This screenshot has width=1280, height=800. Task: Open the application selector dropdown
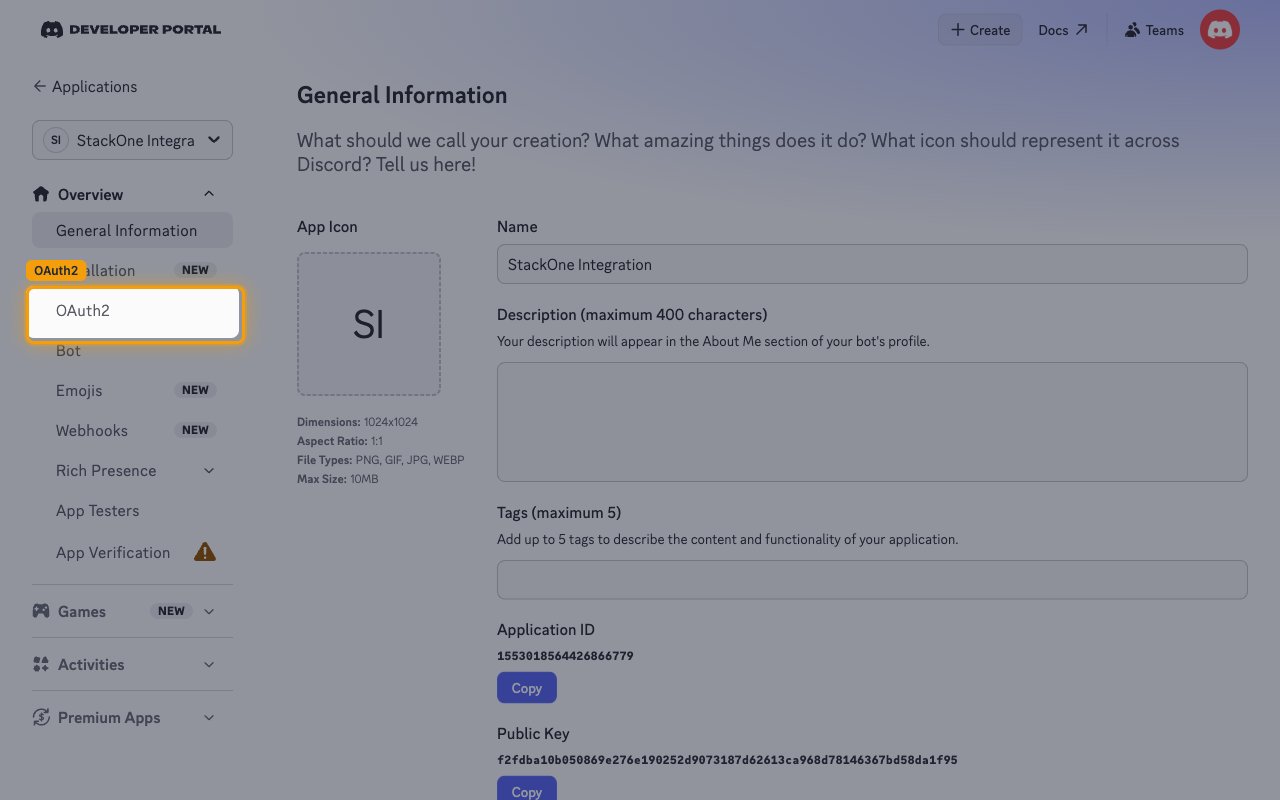coord(133,140)
